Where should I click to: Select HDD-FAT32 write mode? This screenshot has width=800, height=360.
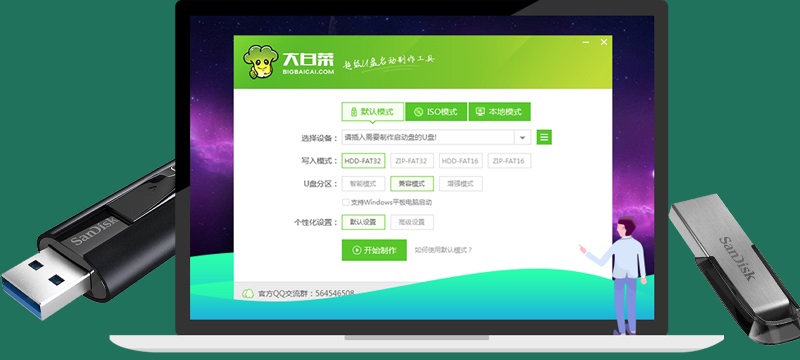click(x=363, y=161)
